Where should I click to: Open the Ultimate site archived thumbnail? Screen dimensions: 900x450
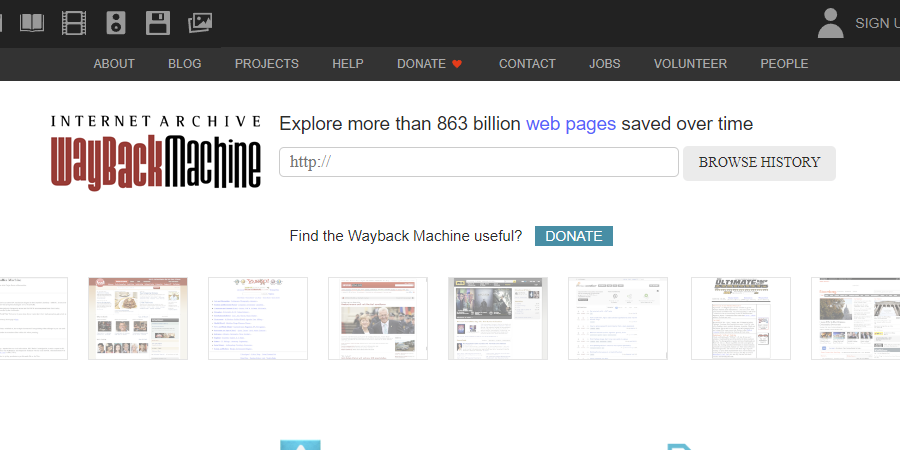click(741, 318)
